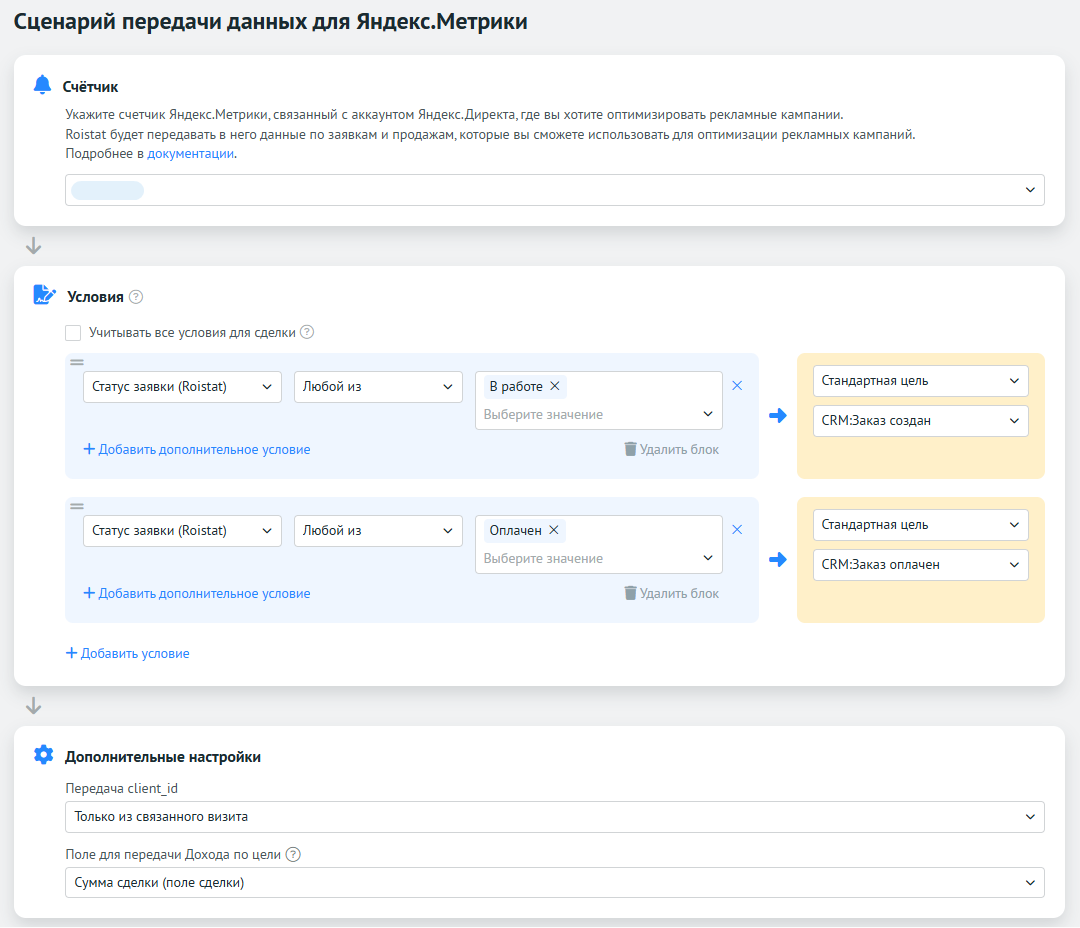Open the документации link
1080x928 pixels.
(190, 154)
